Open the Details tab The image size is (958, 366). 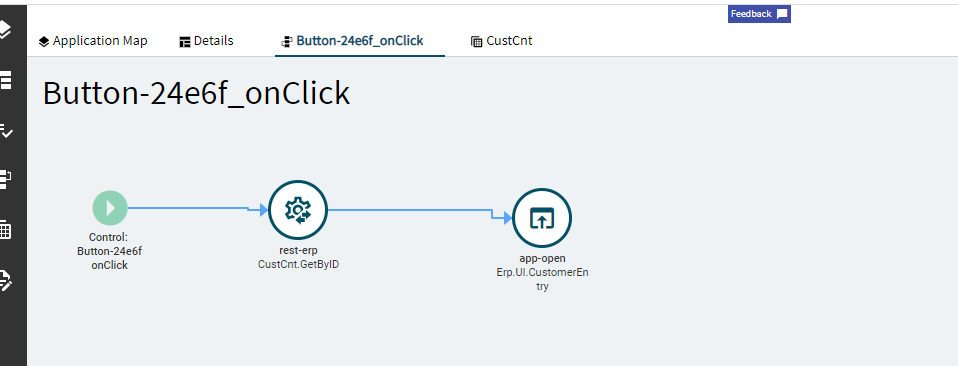207,41
